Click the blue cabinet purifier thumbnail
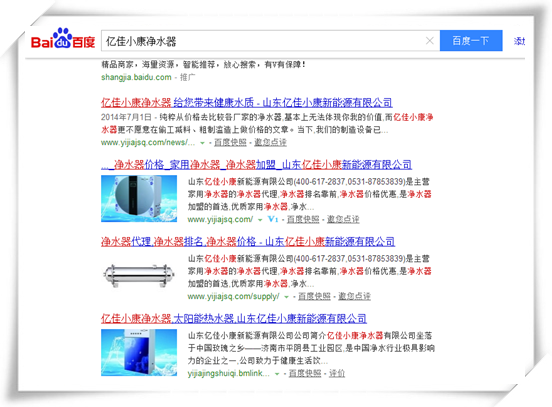This screenshot has height=407, width=552. pyautogui.click(x=139, y=352)
